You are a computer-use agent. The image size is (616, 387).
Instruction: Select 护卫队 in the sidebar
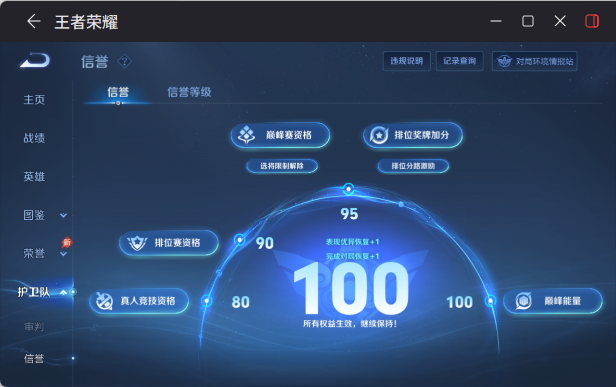point(34,292)
